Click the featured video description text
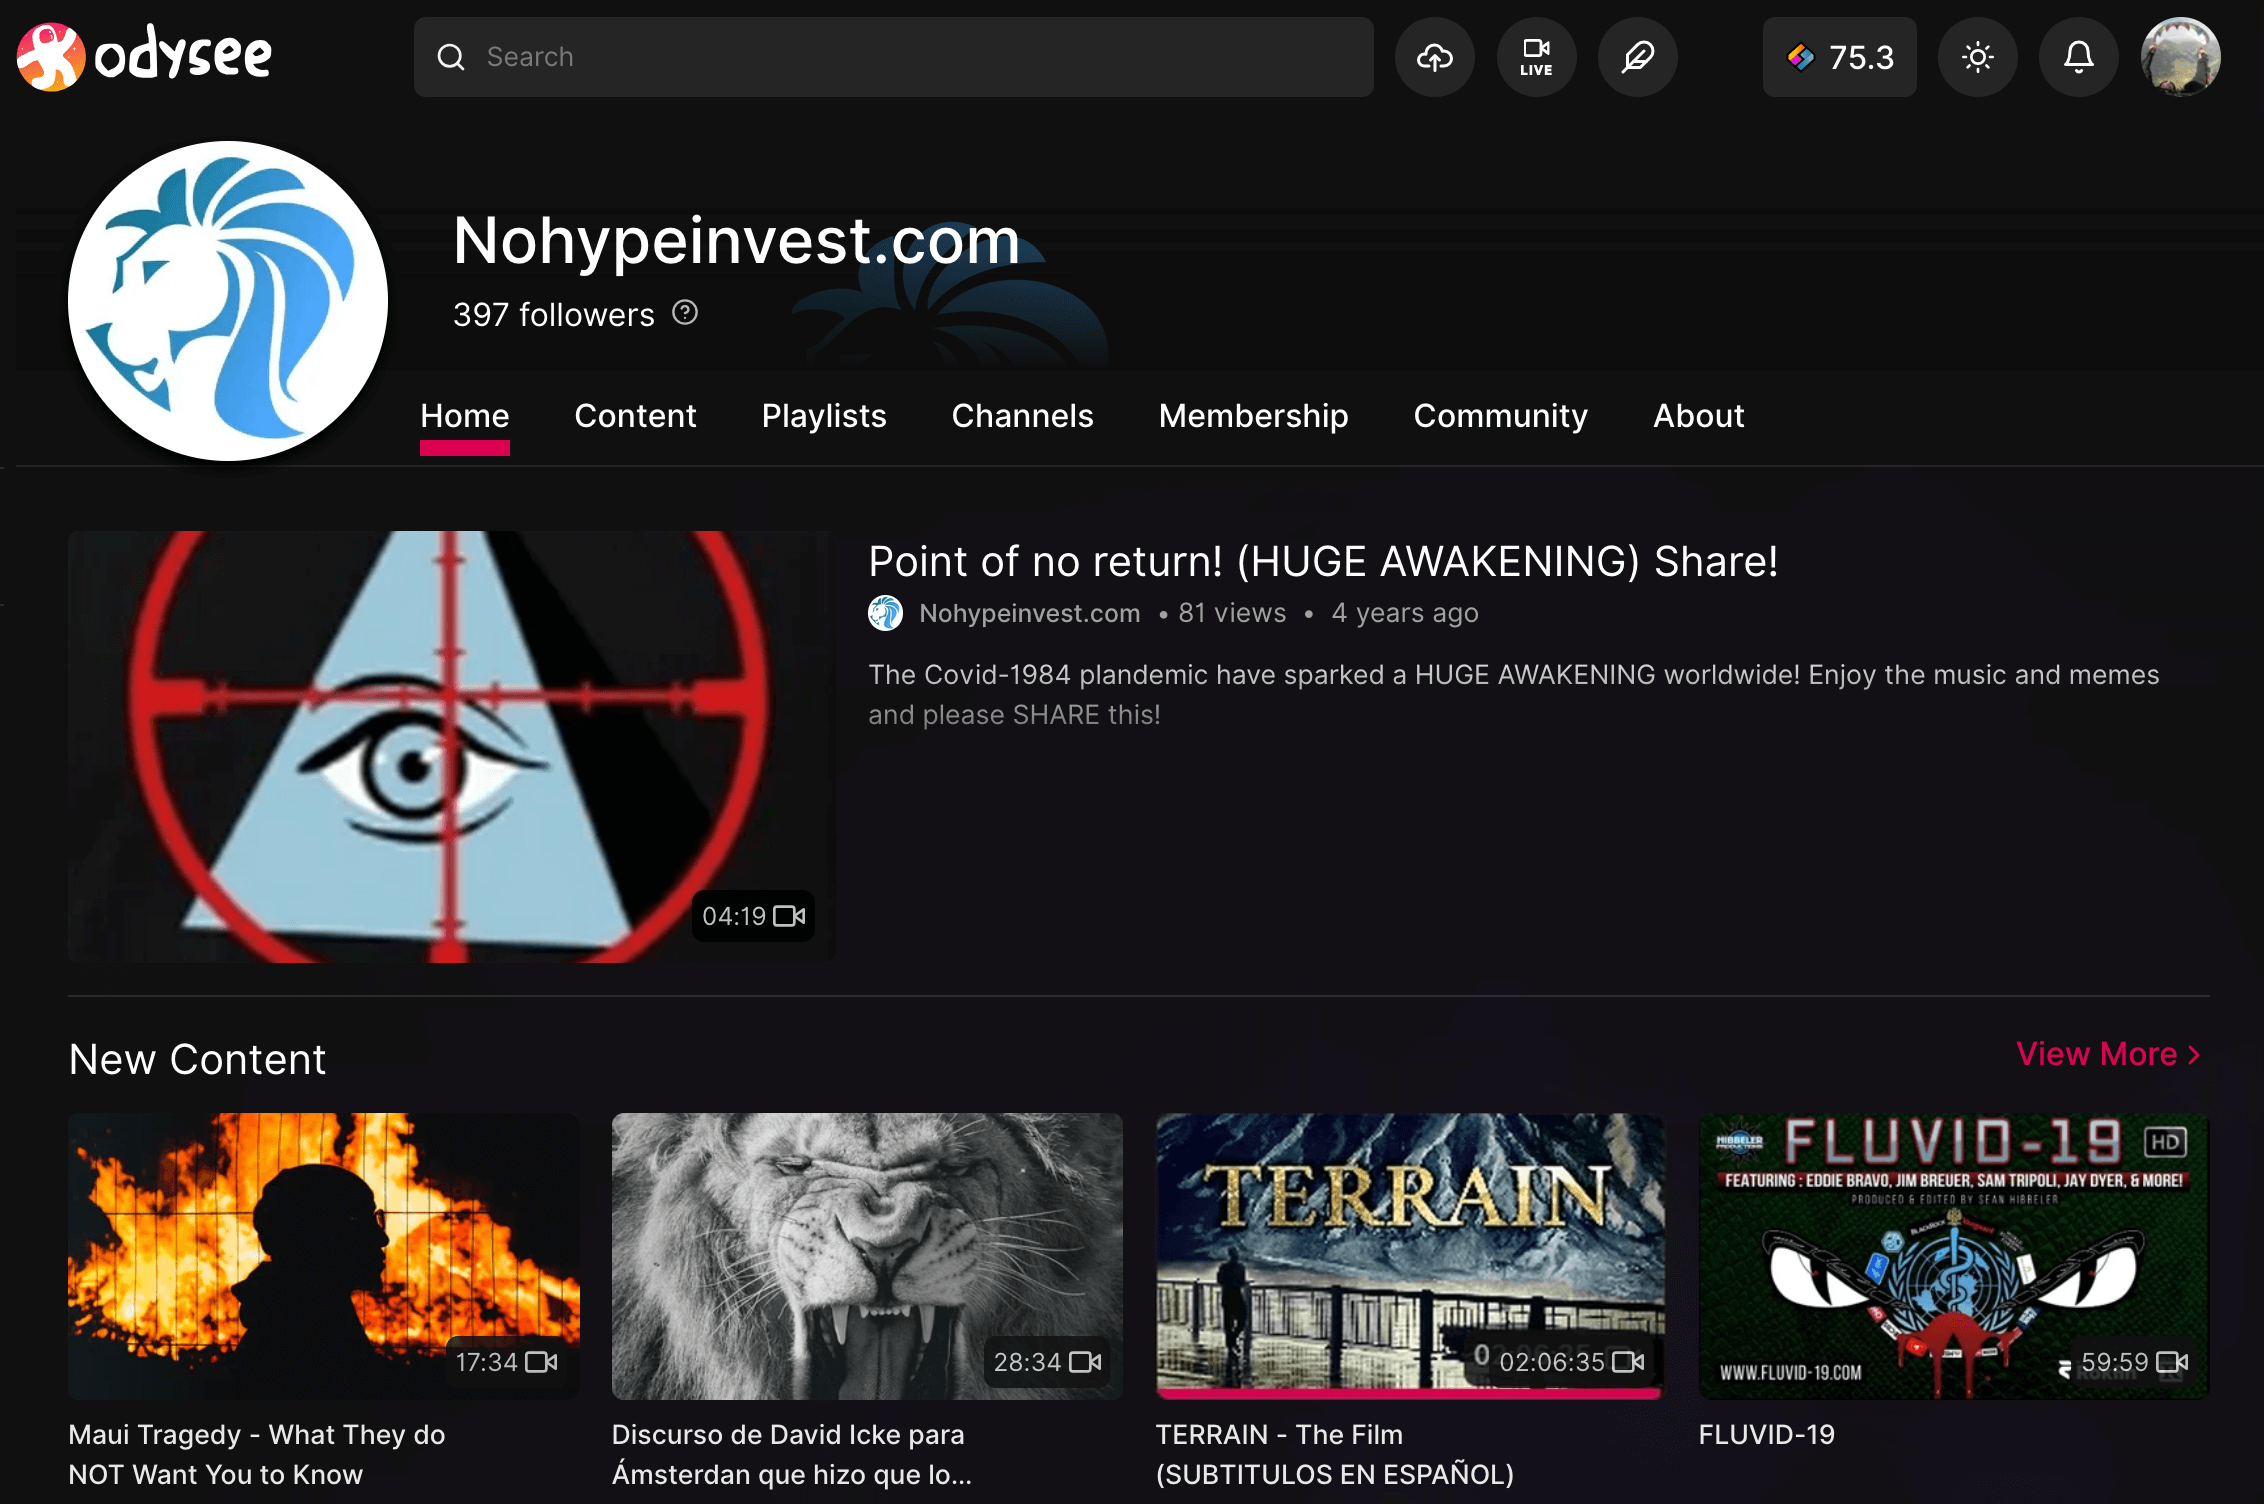2264x1504 pixels. (1514, 694)
